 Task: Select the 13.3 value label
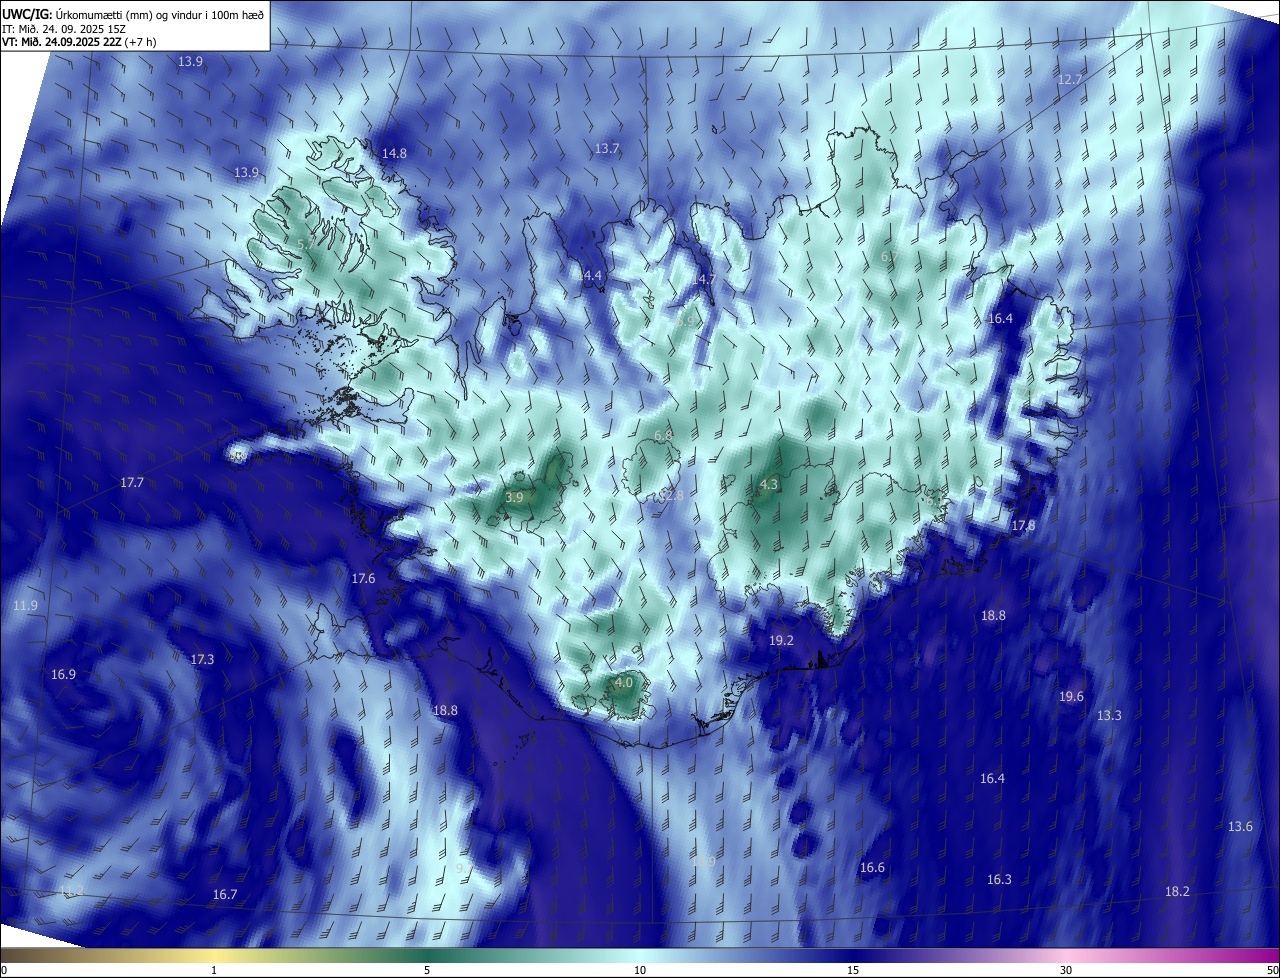click(1109, 715)
